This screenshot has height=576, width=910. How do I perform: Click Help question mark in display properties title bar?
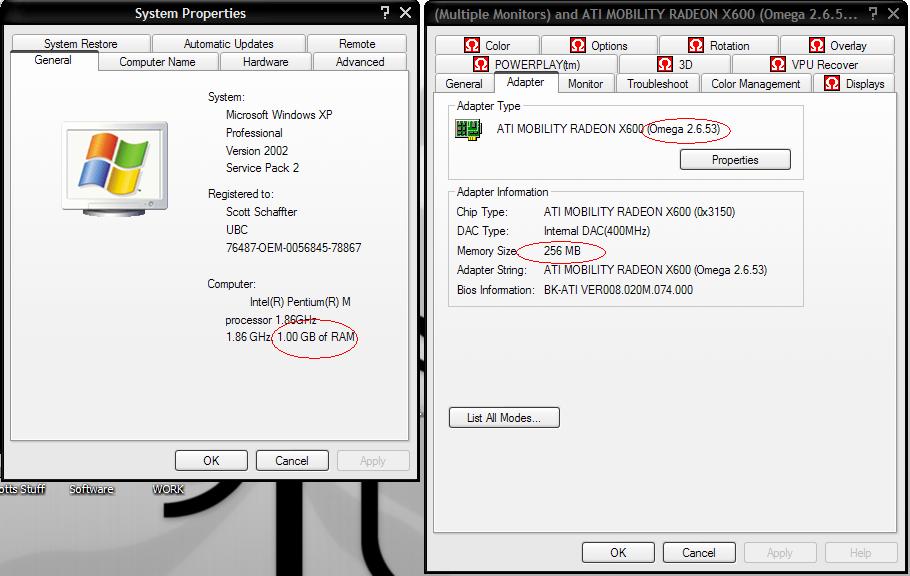pyautogui.click(x=873, y=13)
